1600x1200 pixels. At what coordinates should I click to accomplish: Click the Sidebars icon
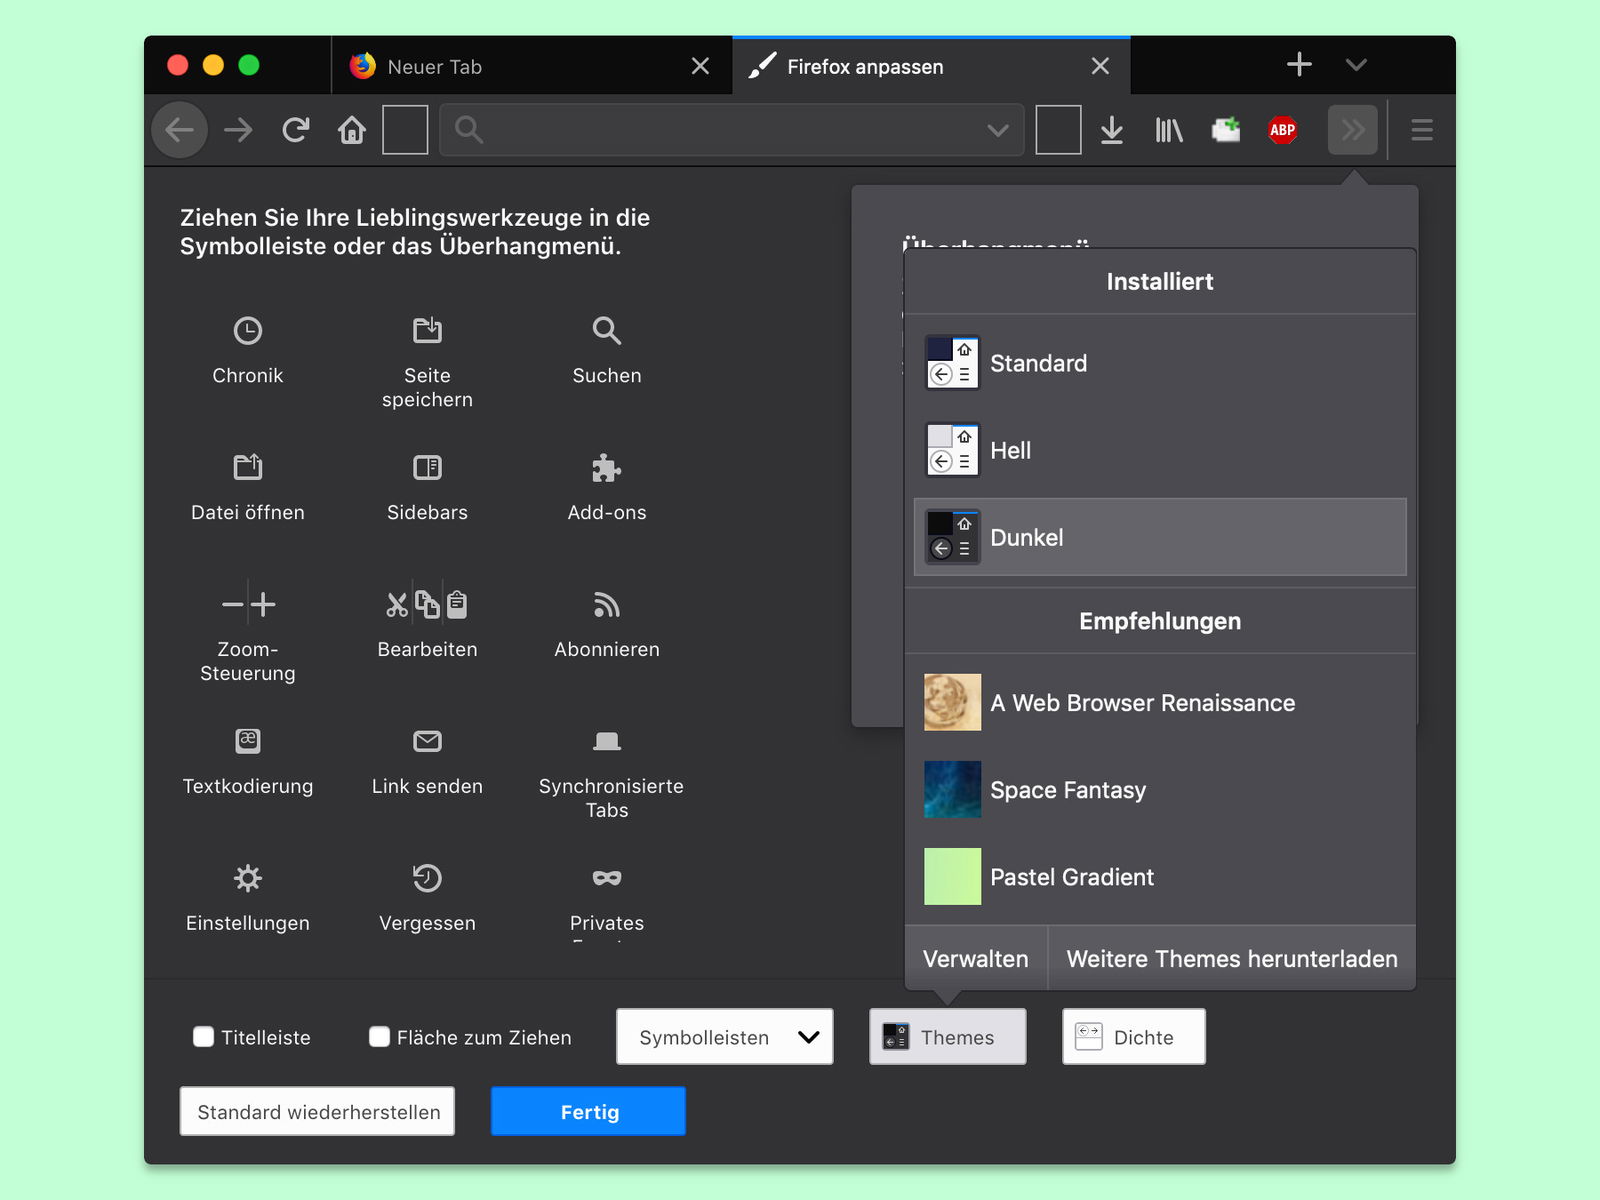point(427,467)
